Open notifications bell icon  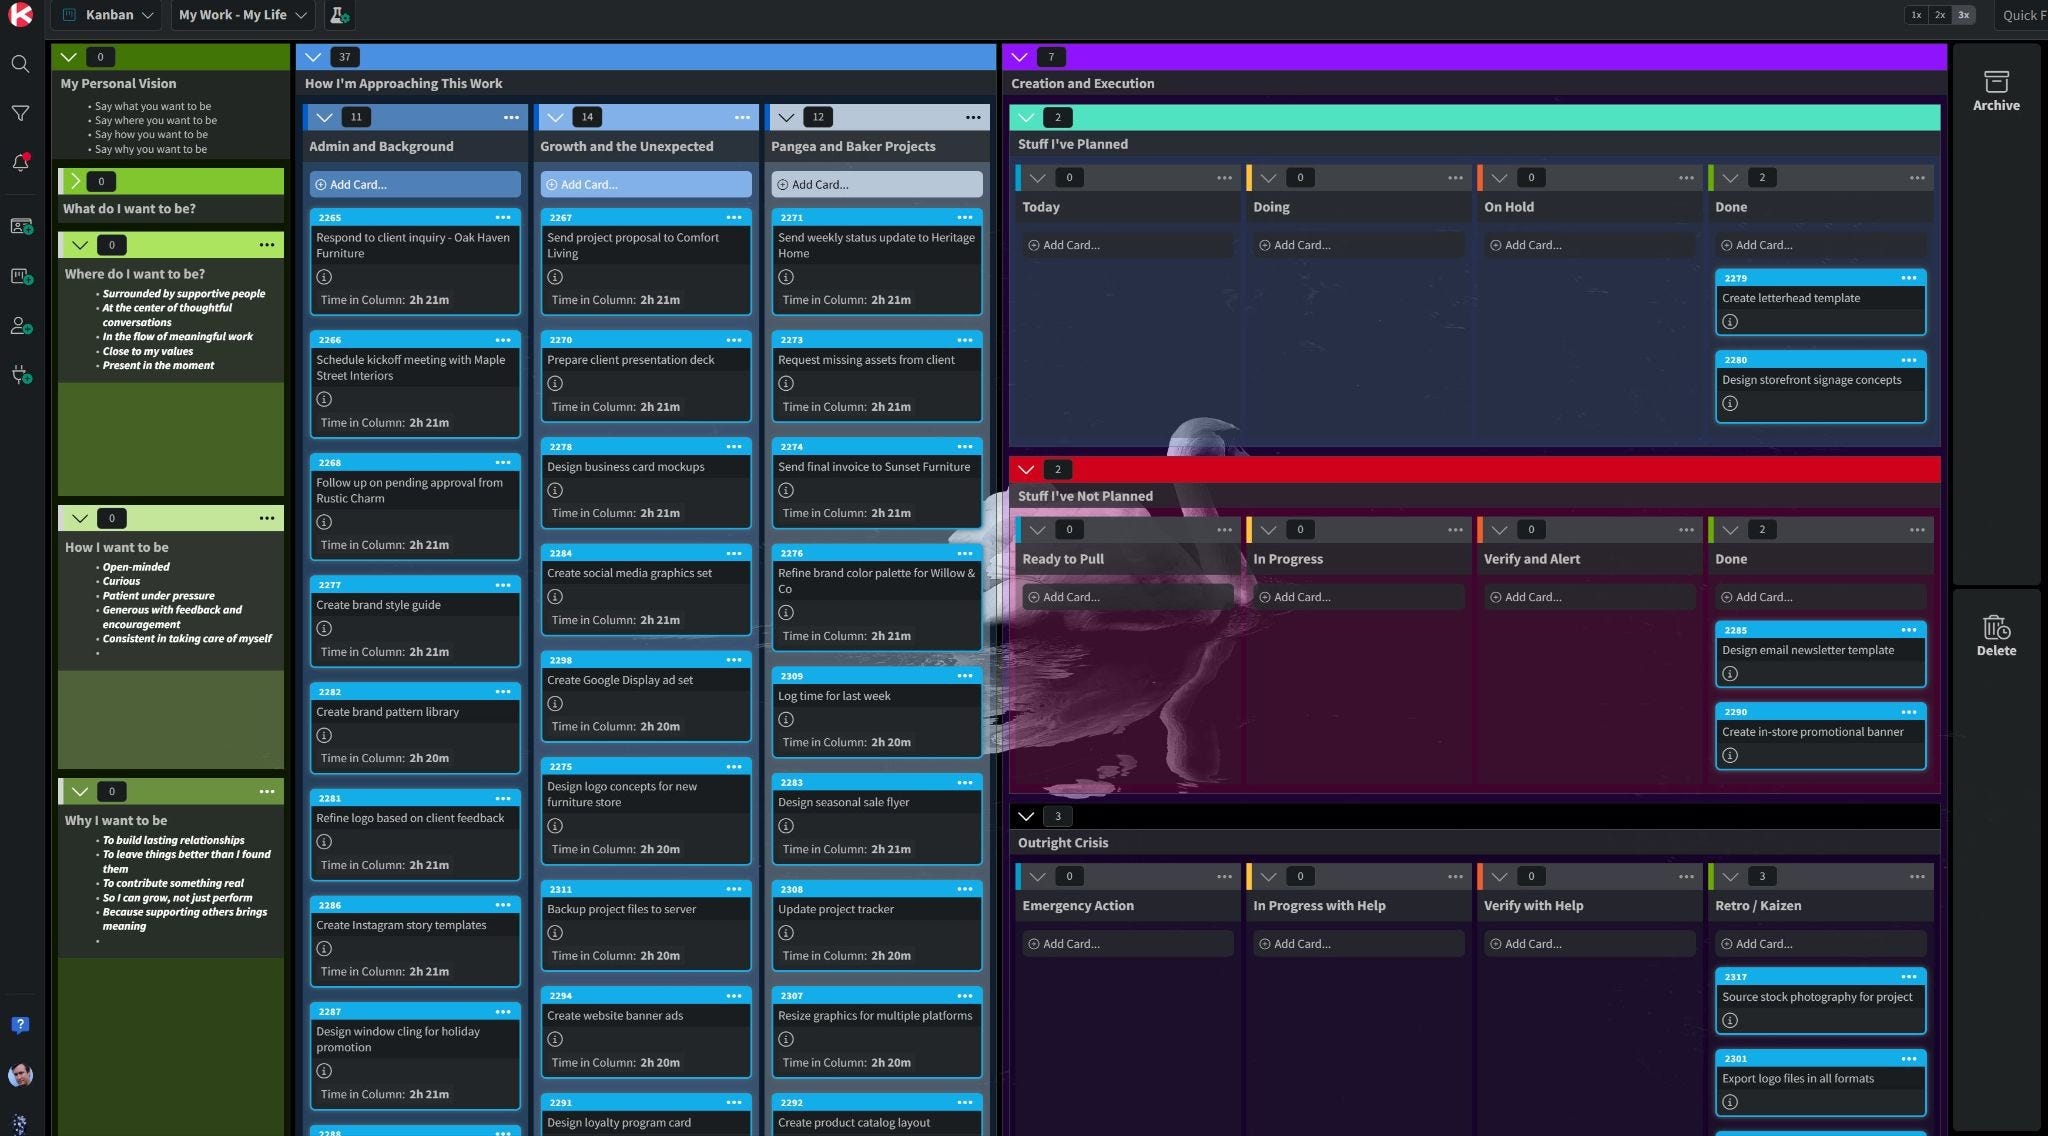point(20,163)
